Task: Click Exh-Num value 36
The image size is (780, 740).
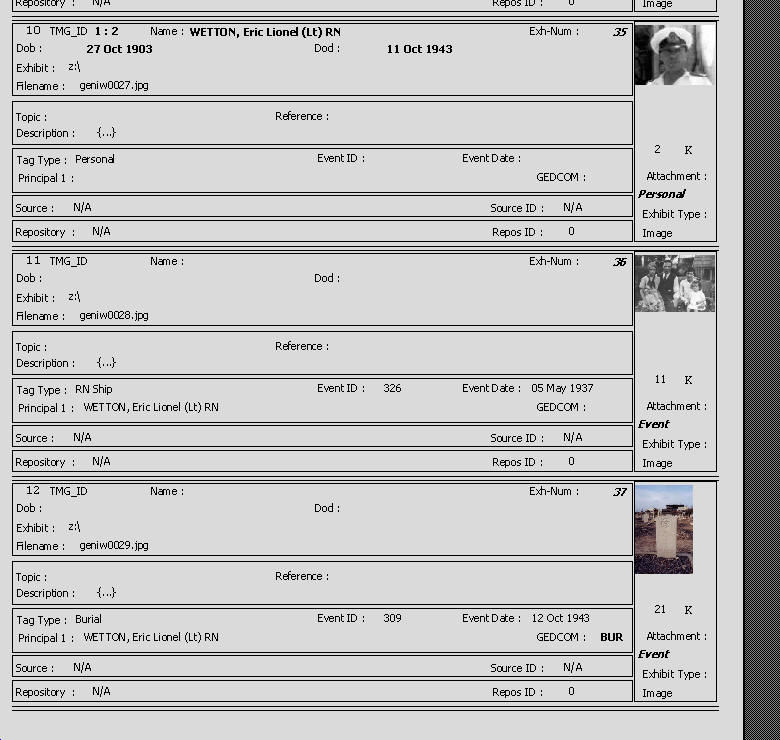Action: pos(620,262)
